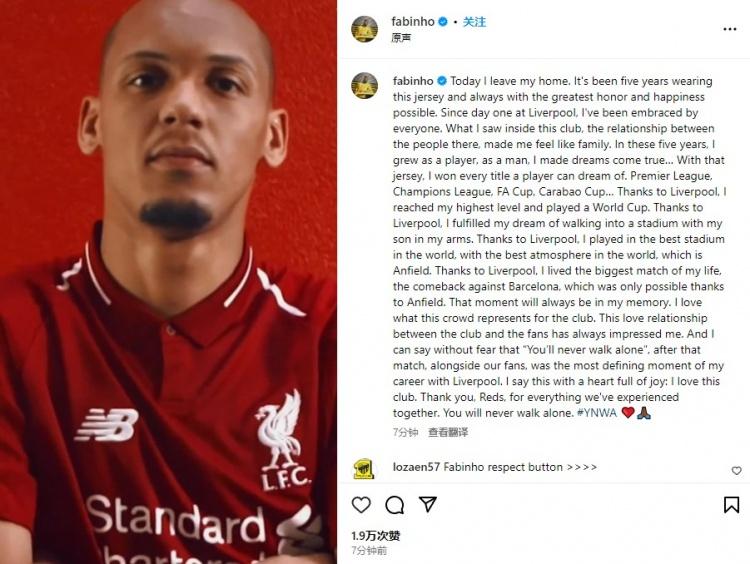
Task: Open the lozaen57 commenter username
Action: click(x=416, y=467)
